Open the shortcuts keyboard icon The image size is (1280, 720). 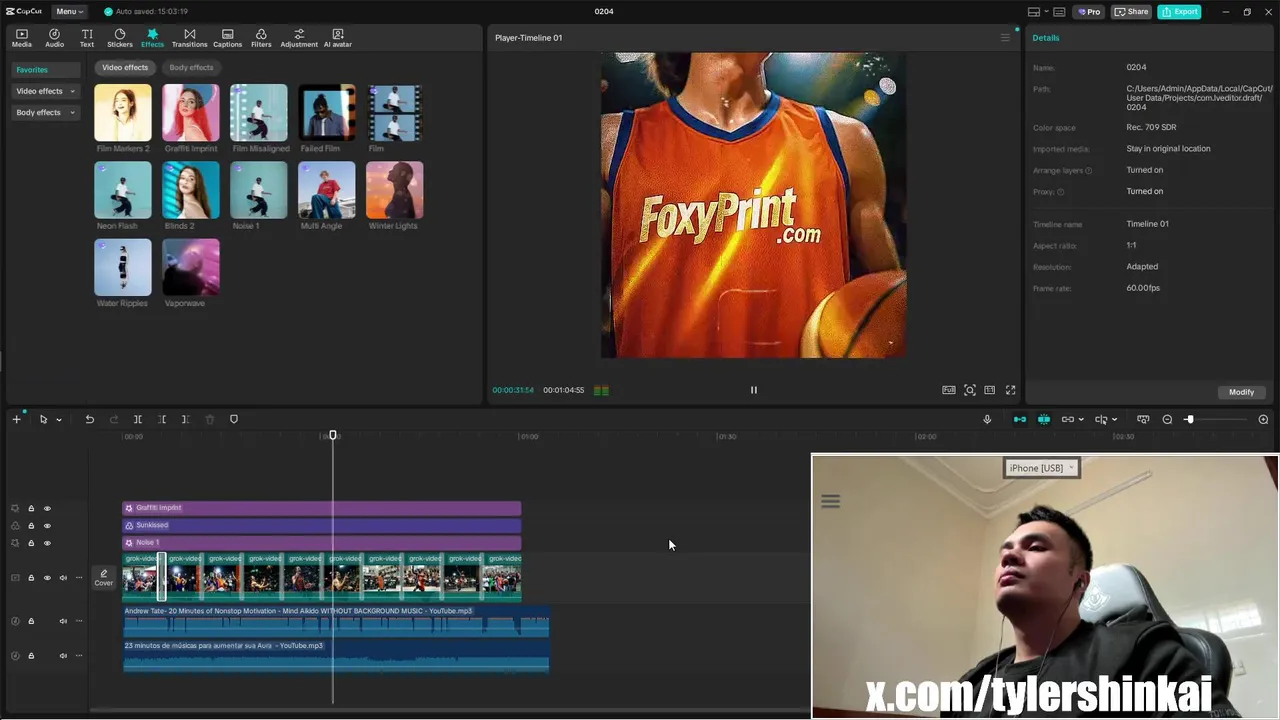click(1060, 12)
